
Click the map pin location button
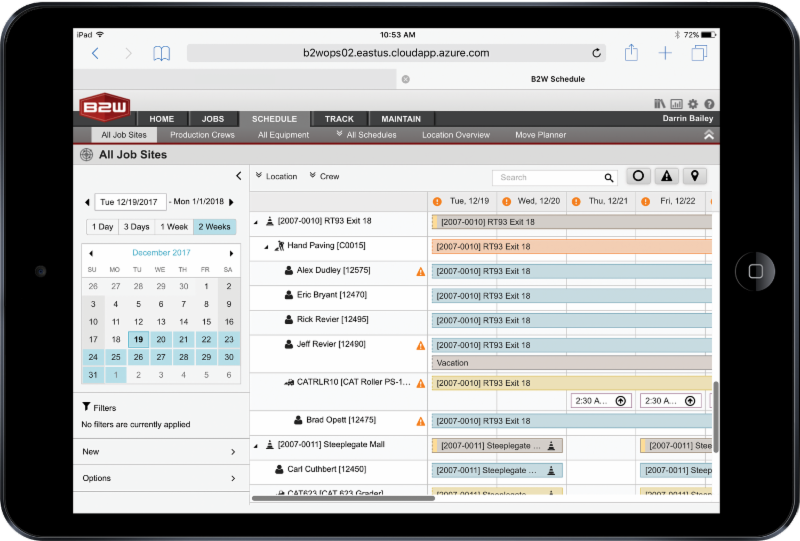pyautogui.click(x=694, y=176)
